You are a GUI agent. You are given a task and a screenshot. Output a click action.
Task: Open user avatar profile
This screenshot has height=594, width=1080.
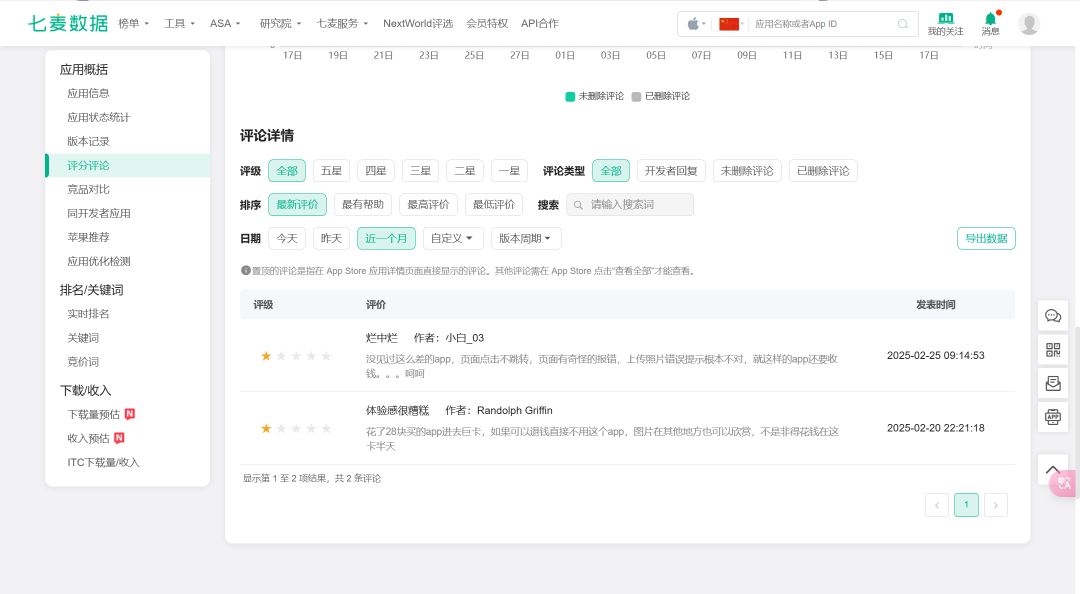click(x=1029, y=24)
